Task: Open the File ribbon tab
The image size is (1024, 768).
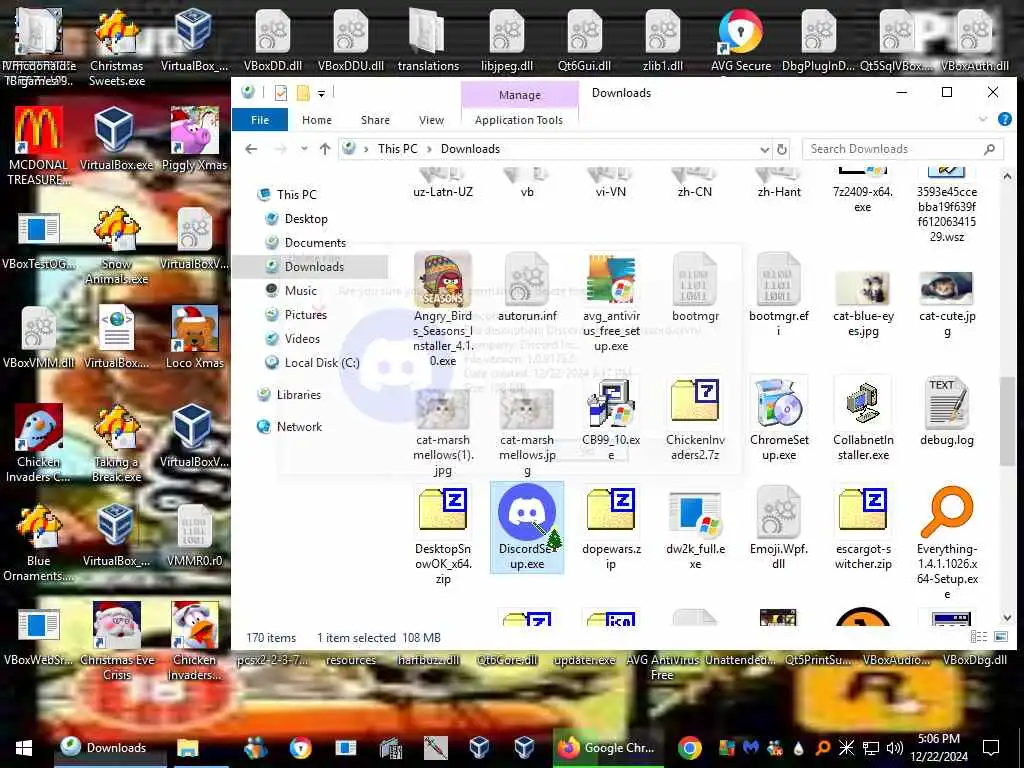Action: 260,120
